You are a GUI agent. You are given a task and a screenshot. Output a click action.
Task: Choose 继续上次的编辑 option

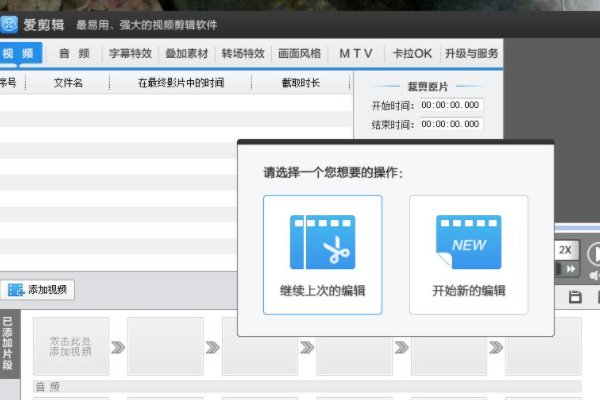point(323,255)
